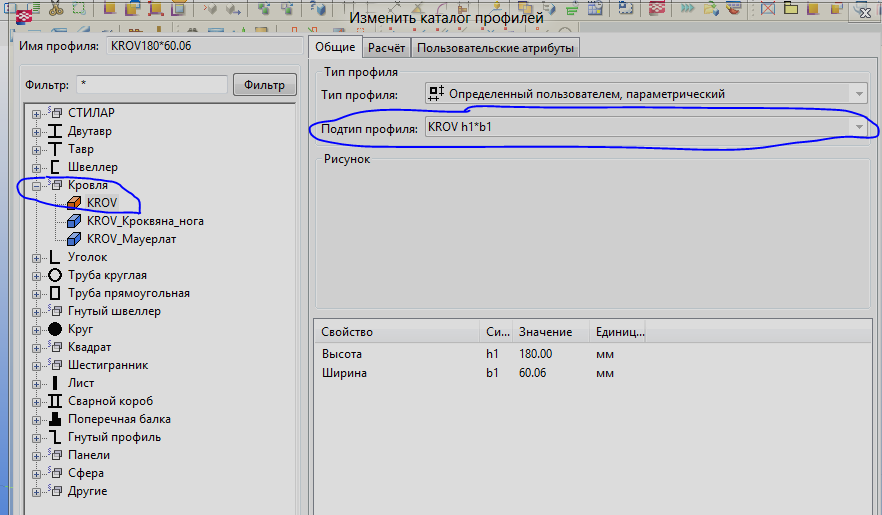Select the welded box icon of Сварной короб
This screenshot has width=882, height=515.
pyautogui.click(x=55, y=401)
